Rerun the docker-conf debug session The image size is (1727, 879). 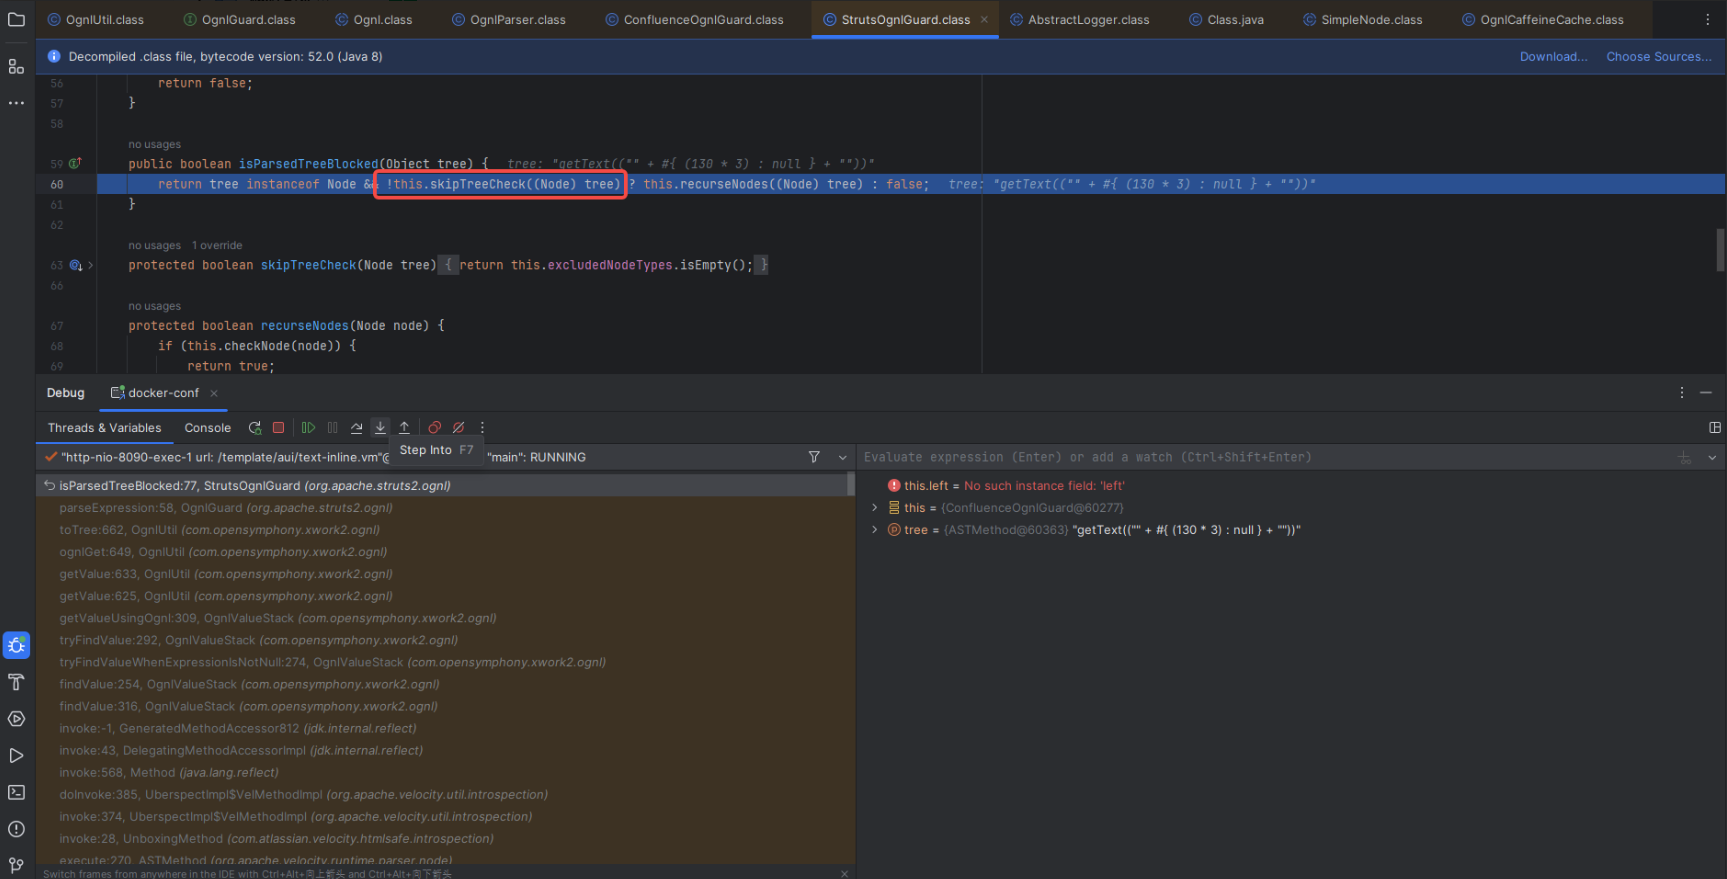255,428
